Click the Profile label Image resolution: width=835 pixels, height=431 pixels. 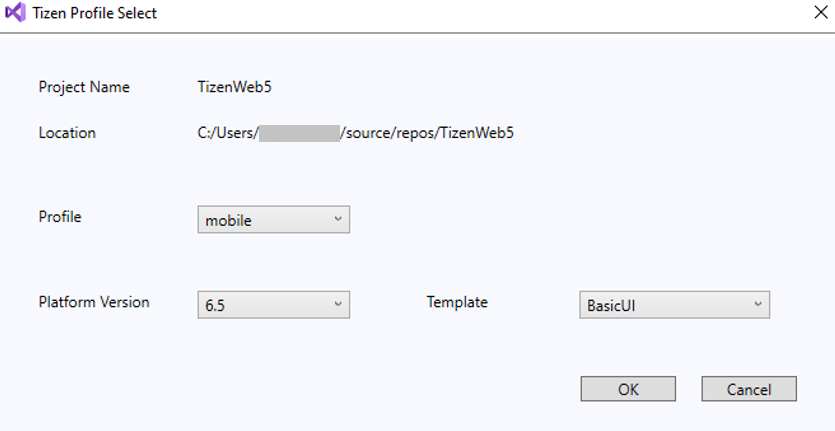[60, 216]
